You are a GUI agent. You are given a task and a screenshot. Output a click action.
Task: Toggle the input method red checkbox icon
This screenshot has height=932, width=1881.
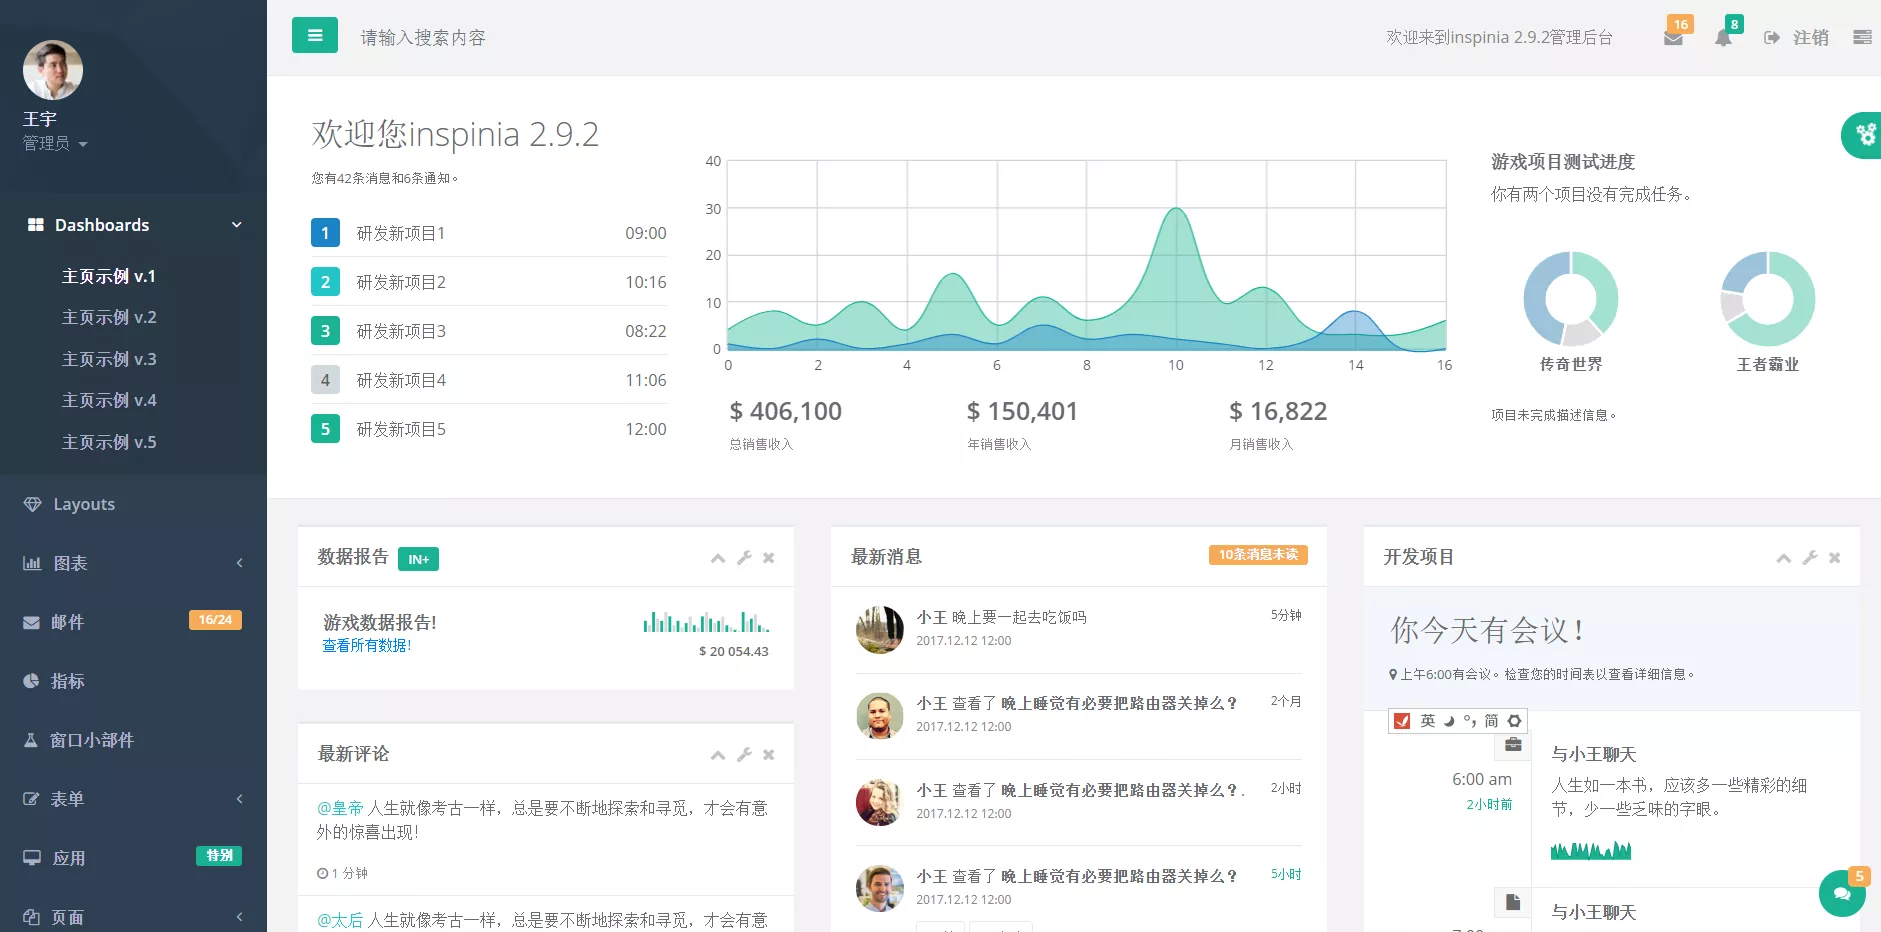point(1402,721)
